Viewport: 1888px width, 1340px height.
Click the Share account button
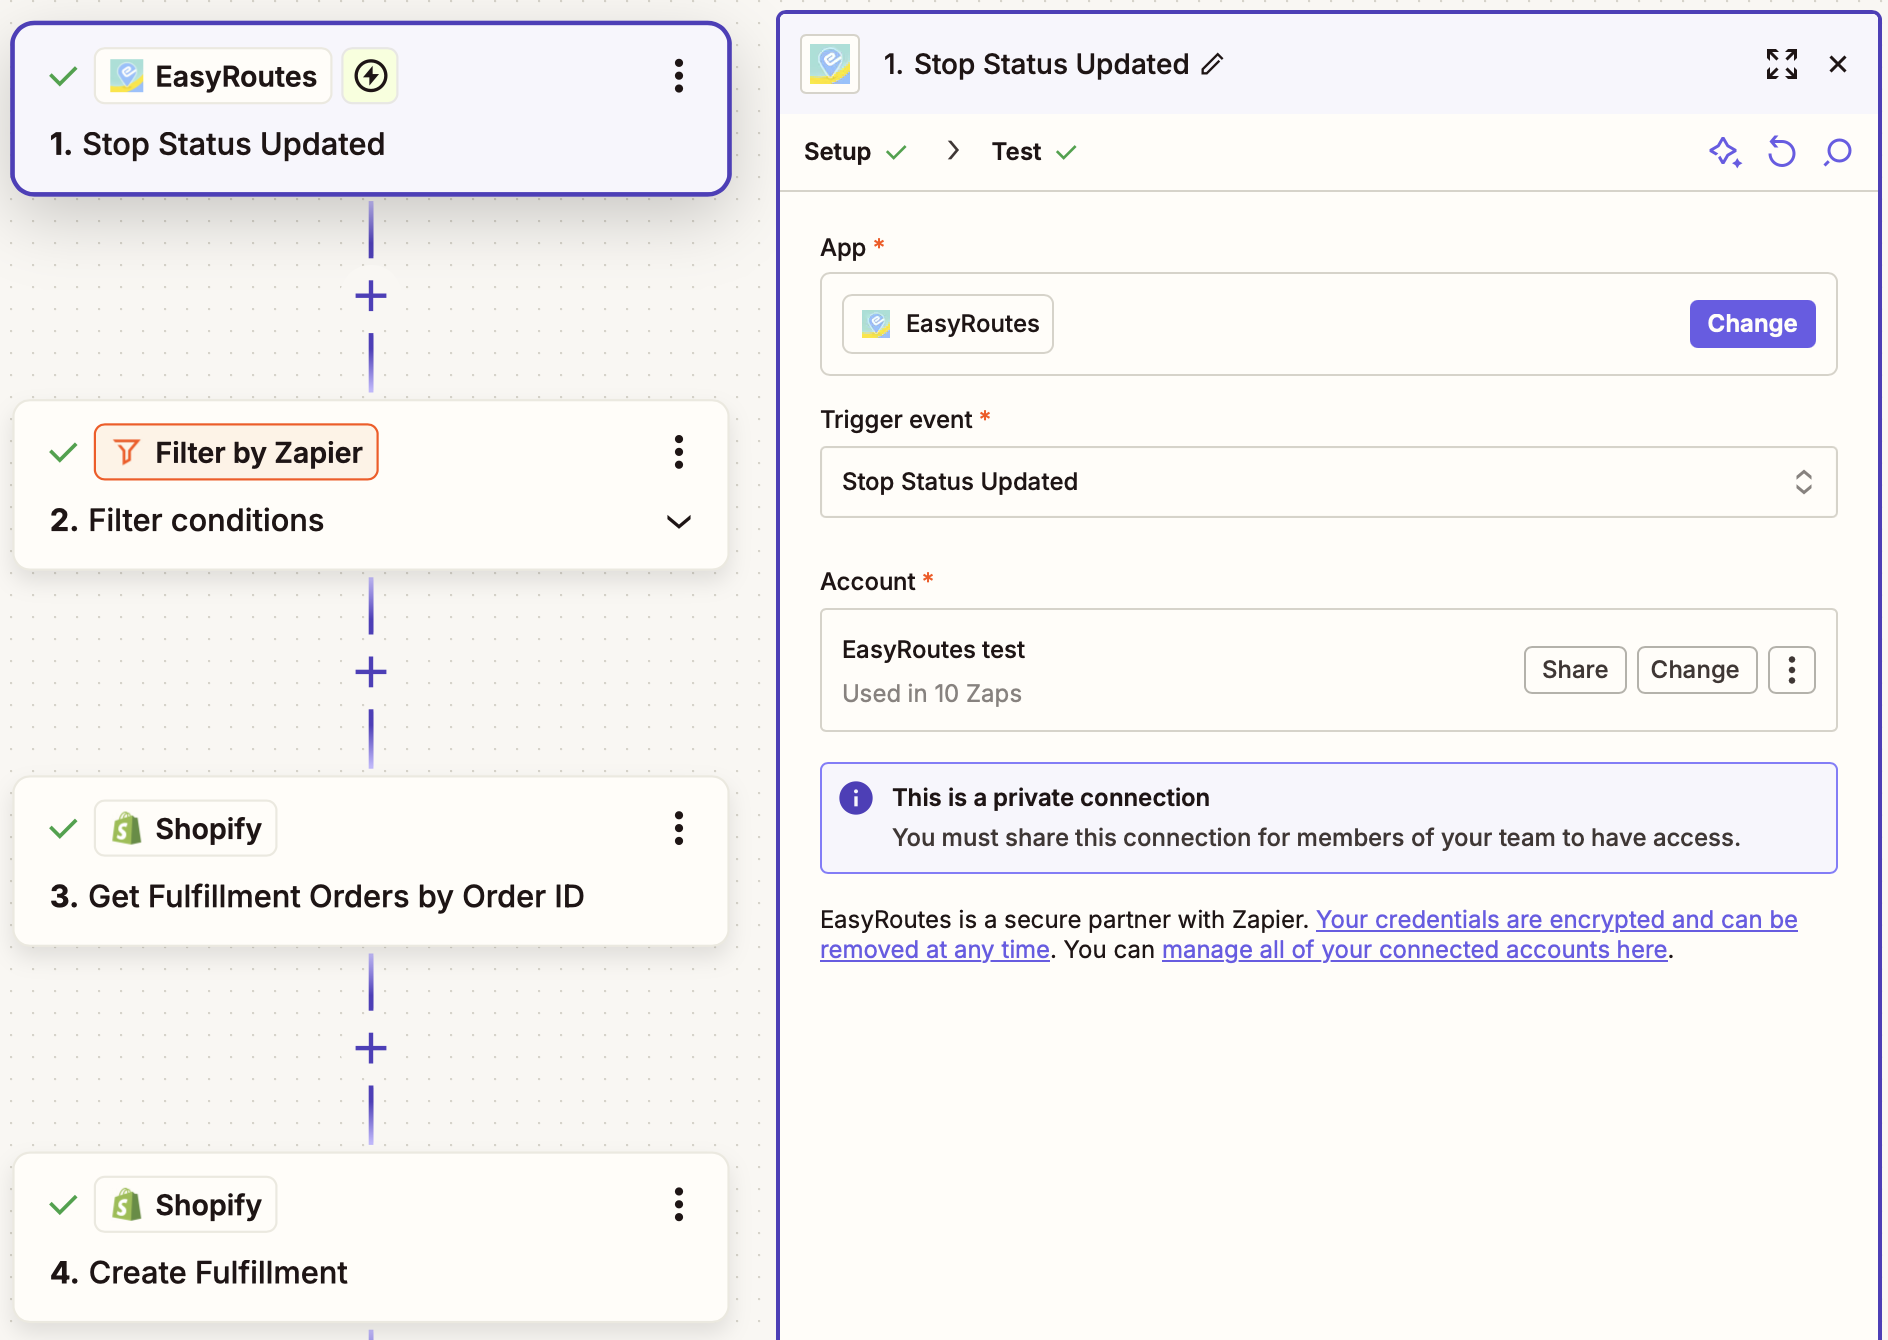[1575, 670]
